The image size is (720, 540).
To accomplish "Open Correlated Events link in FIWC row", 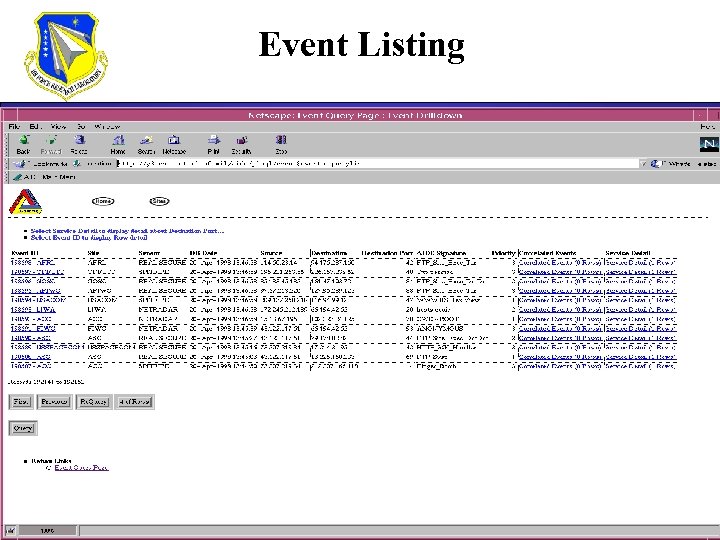I will pos(560,328).
